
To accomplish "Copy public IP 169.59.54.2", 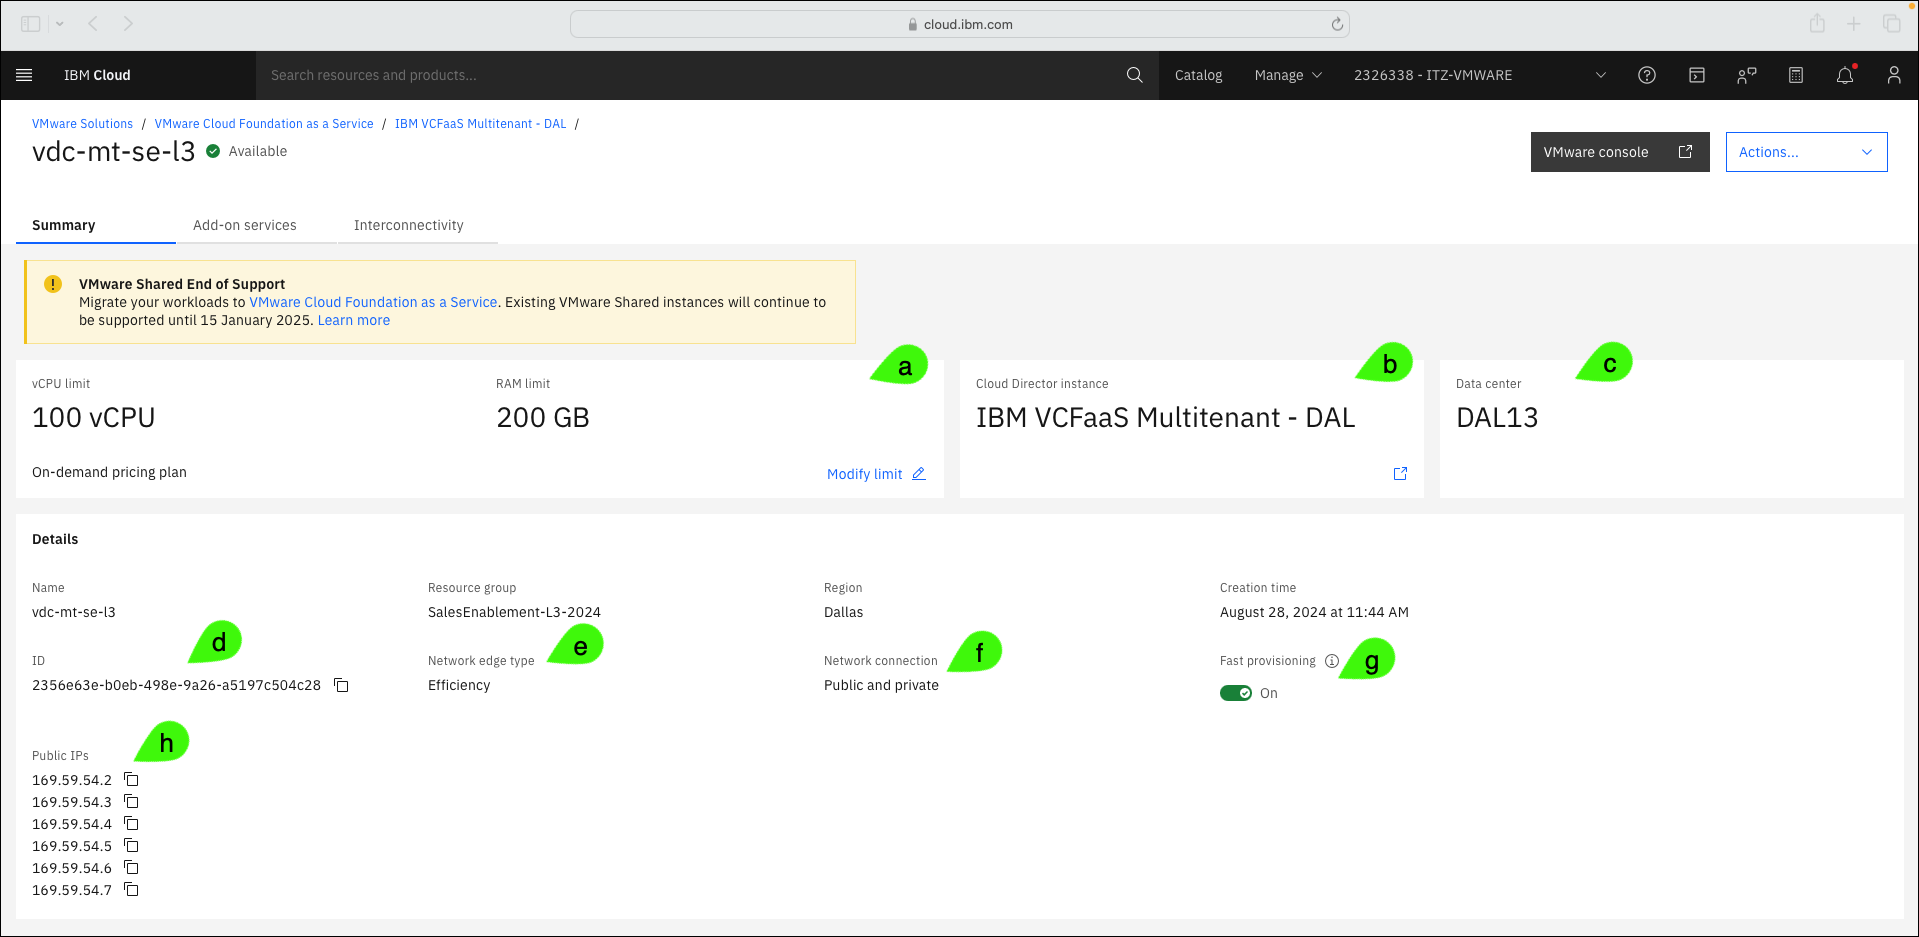I will tap(131, 779).
